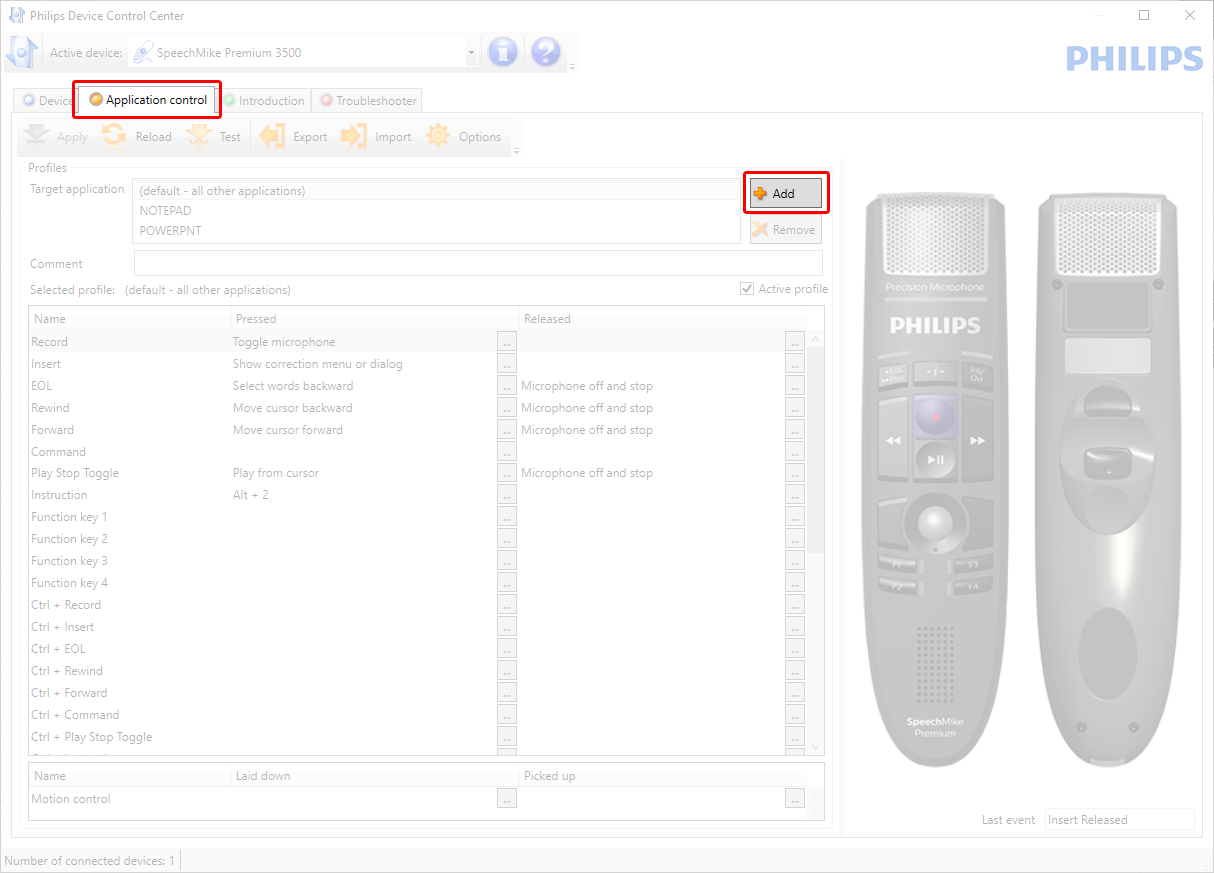Click the Last event field
This screenshot has height=873, width=1214.
tap(1120, 820)
